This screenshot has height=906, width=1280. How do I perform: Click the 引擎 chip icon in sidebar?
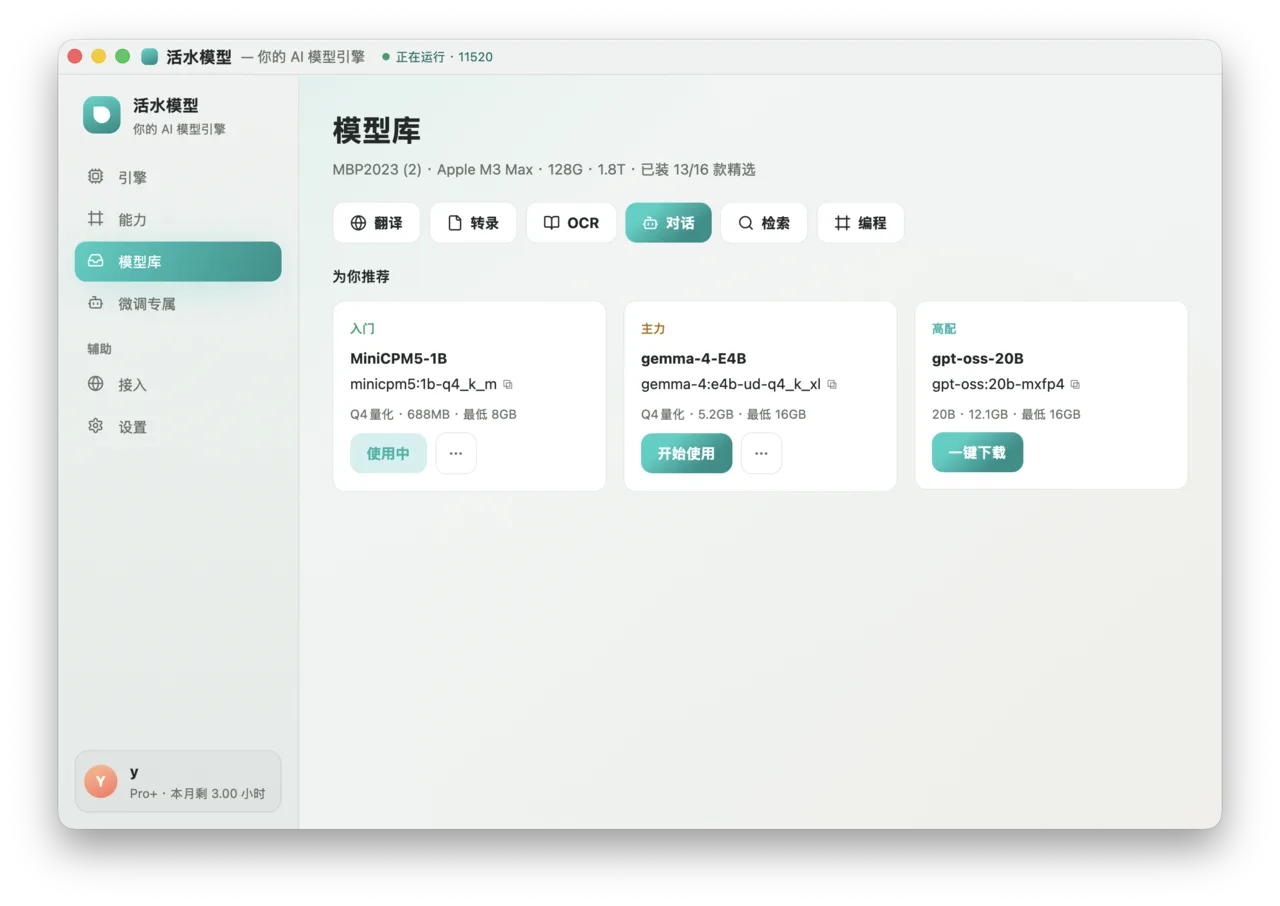click(x=95, y=176)
